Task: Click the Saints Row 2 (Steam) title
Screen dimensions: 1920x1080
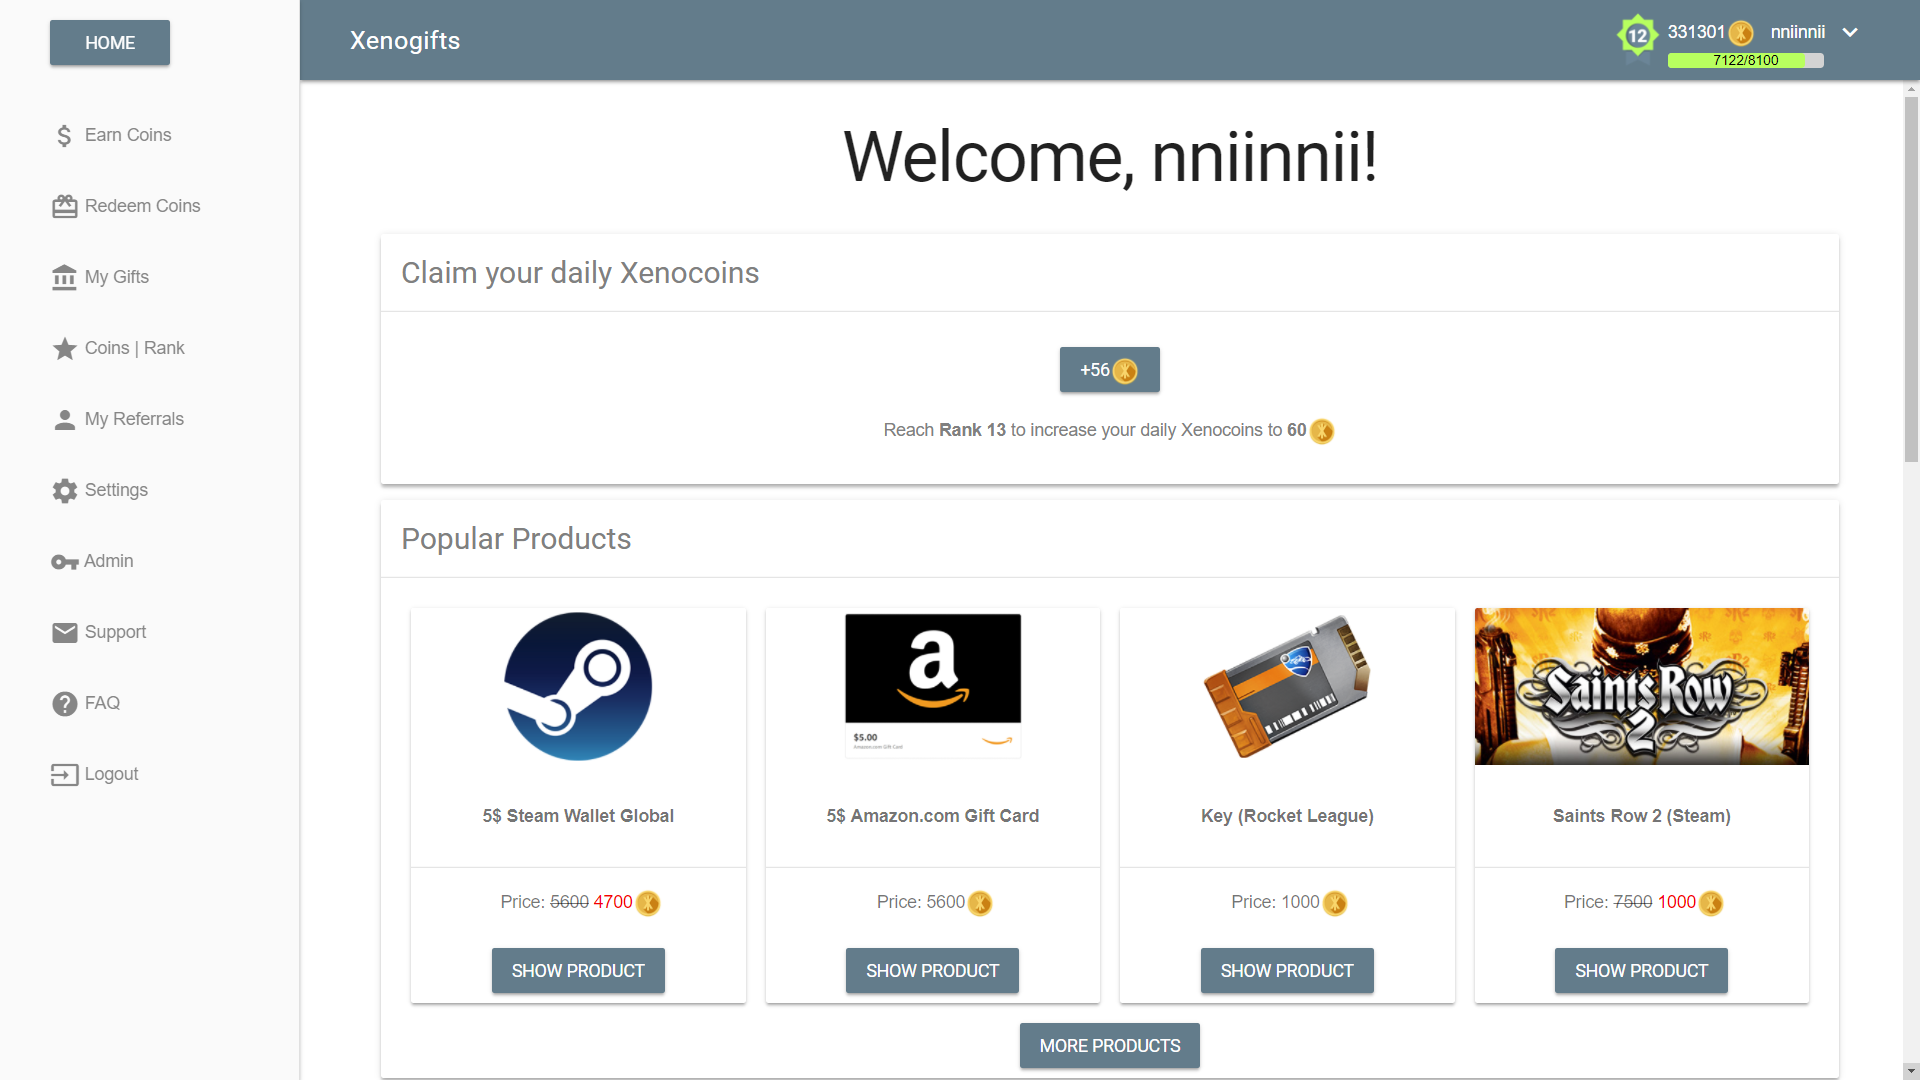Action: [1642, 816]
